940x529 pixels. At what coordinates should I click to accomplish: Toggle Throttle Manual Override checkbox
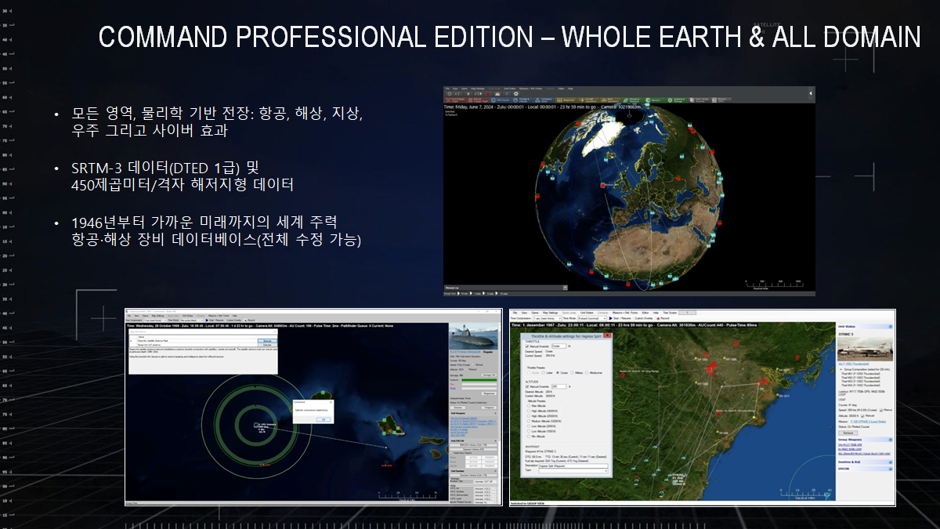pos(527,346)
